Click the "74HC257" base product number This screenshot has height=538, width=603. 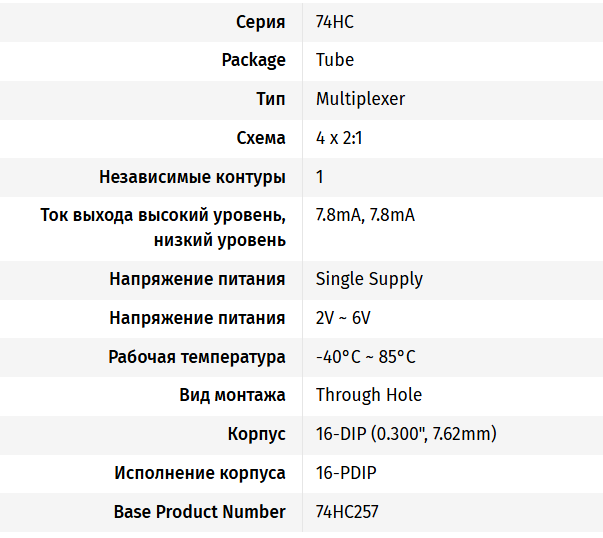pyautogui.click(x=347, y=512)
